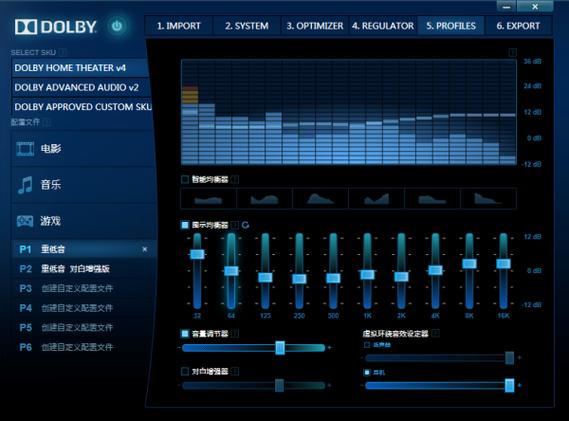Screen dimensions: 569x421
Task: Select the third single-peak intelligent EQ preset
Action: click(320, 199)
